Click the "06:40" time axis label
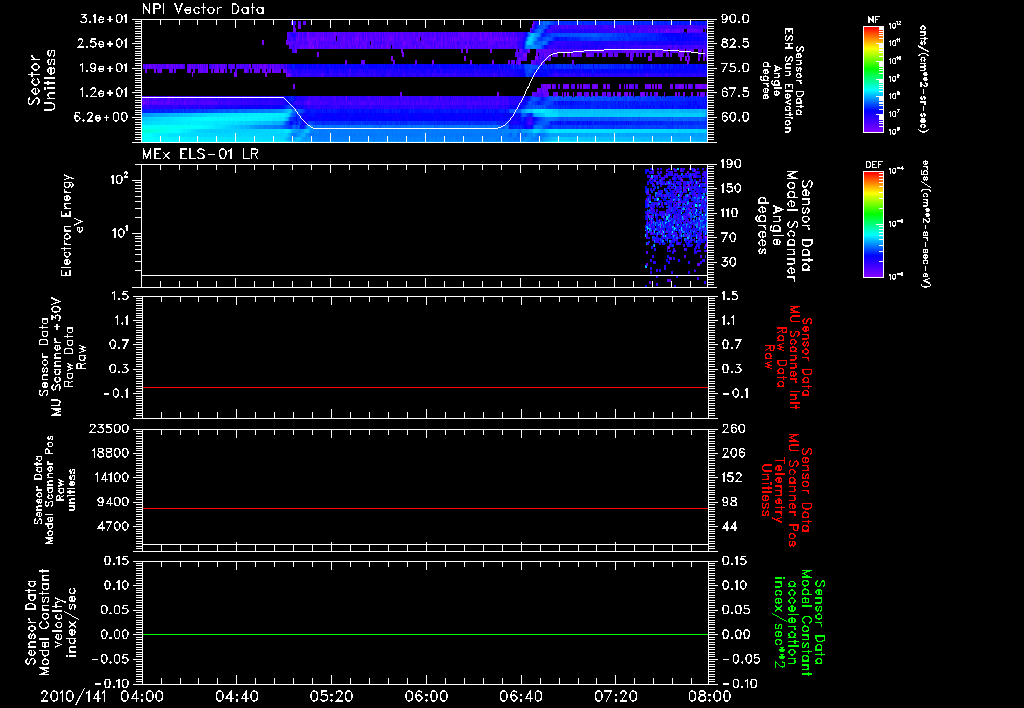 tap(520, 696)
